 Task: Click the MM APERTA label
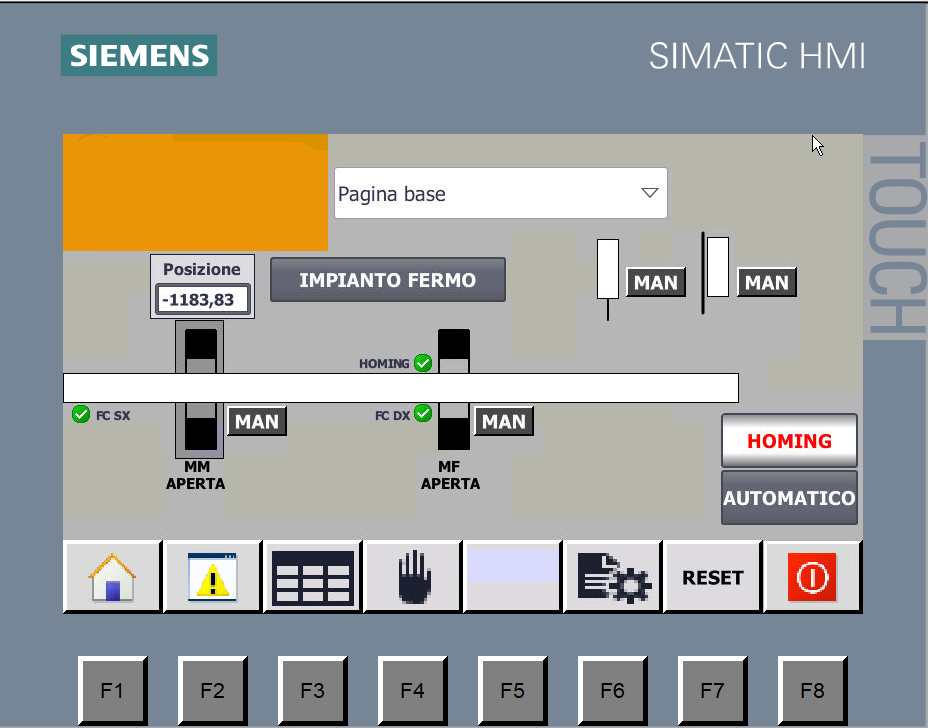tap(195, 475)
